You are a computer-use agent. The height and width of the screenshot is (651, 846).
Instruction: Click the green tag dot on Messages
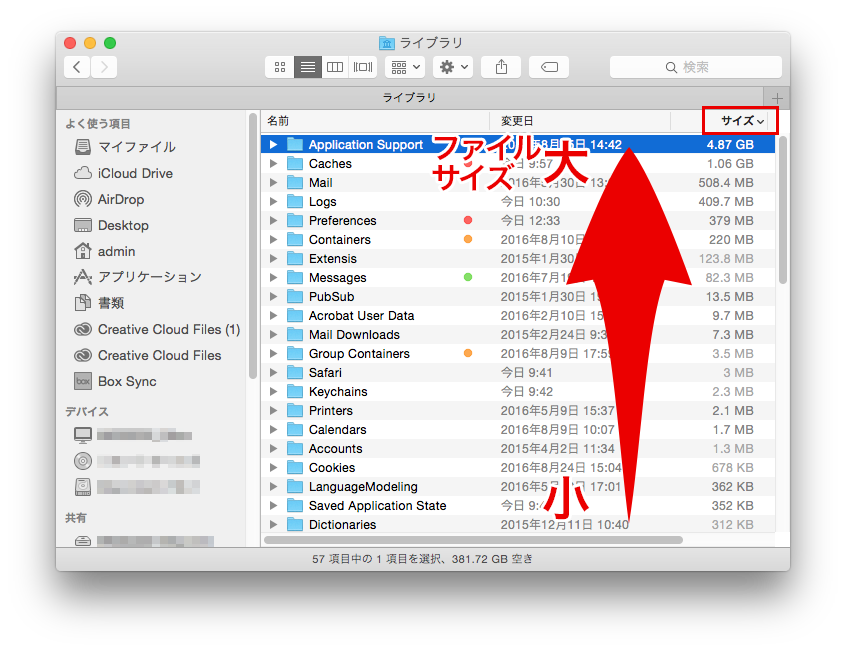tap(468, 277)
